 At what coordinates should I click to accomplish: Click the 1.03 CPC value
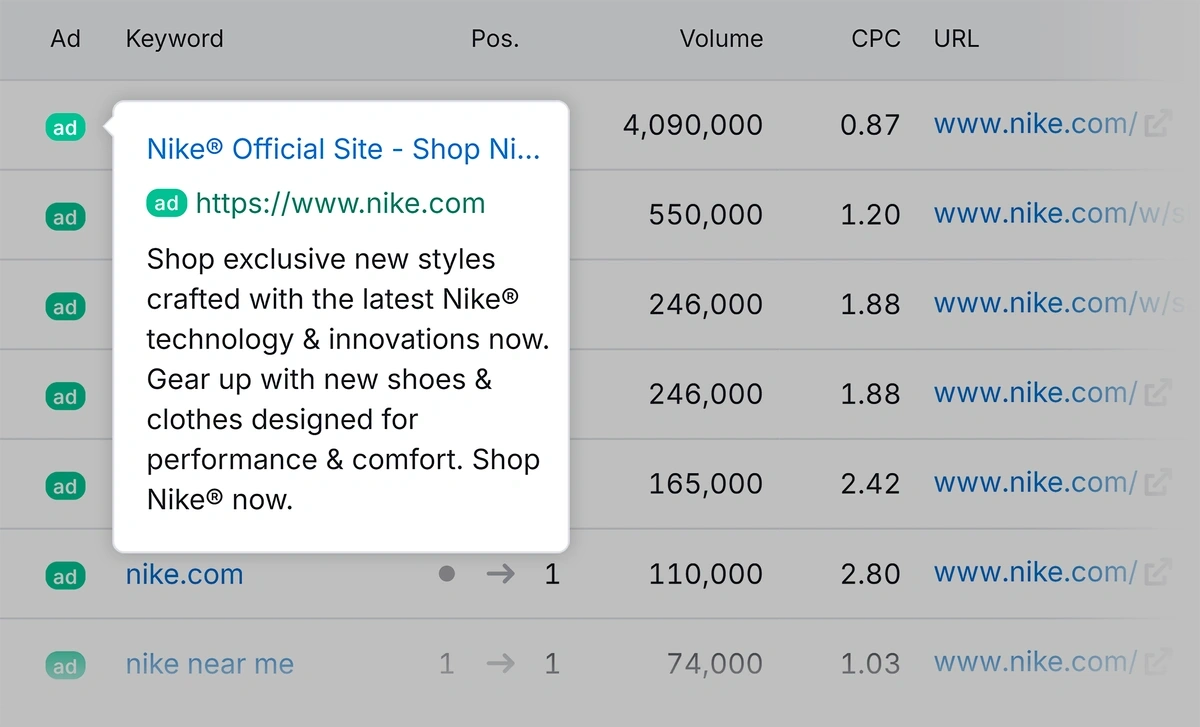tap(871, 663)
